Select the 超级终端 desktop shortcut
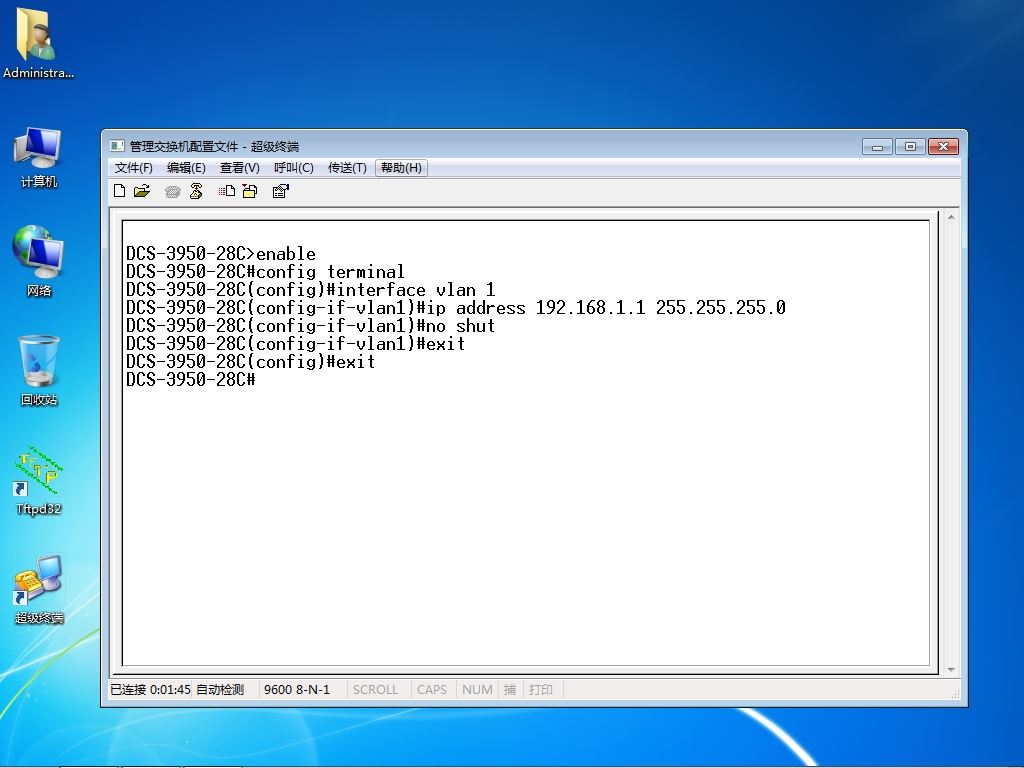The width and height of the screenshot is (1024, 768). [x=38, y=590]
